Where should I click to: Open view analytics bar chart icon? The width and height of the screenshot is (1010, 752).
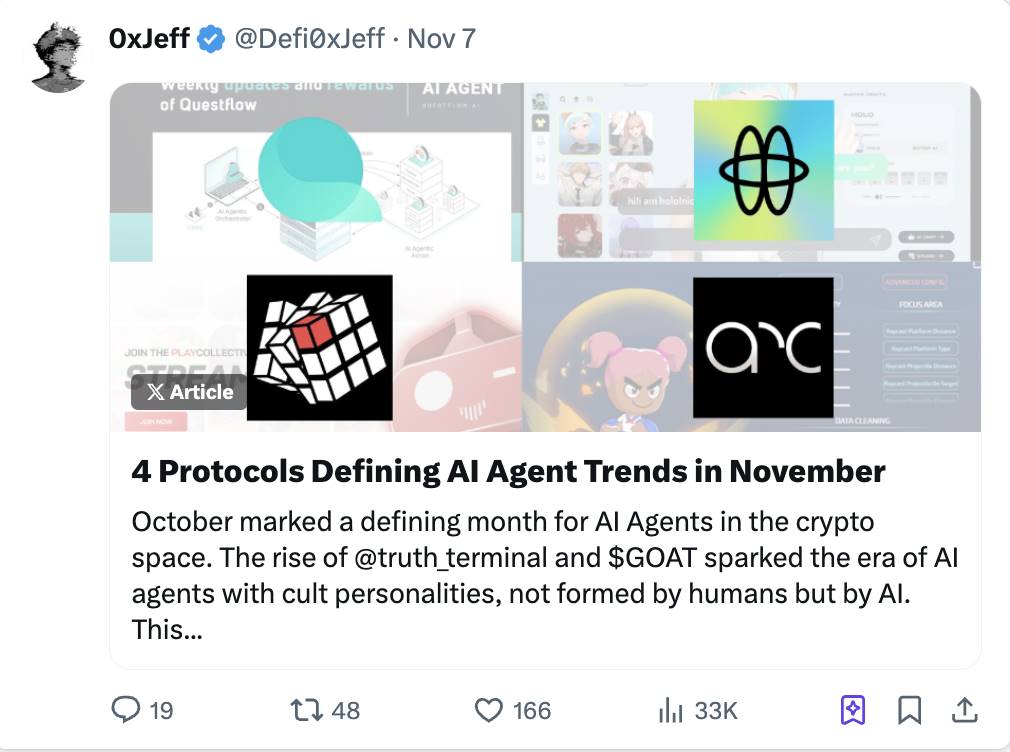pyautogui.click(x=670, y=711)
